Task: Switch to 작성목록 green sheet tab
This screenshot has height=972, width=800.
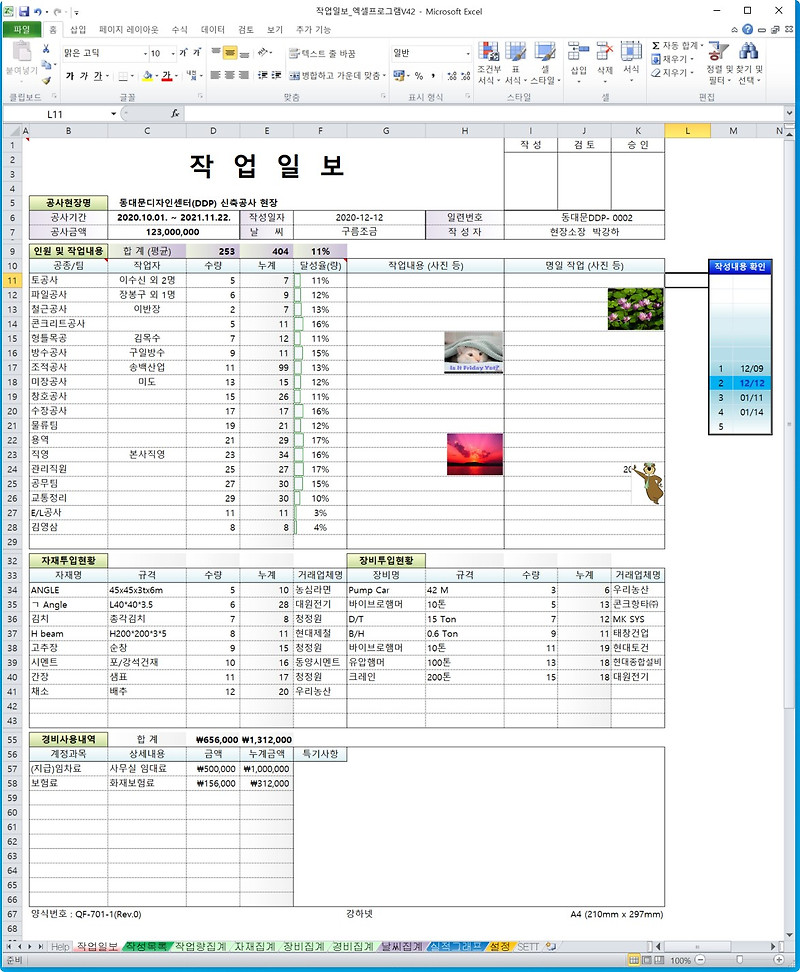Action: pos(146,947)
